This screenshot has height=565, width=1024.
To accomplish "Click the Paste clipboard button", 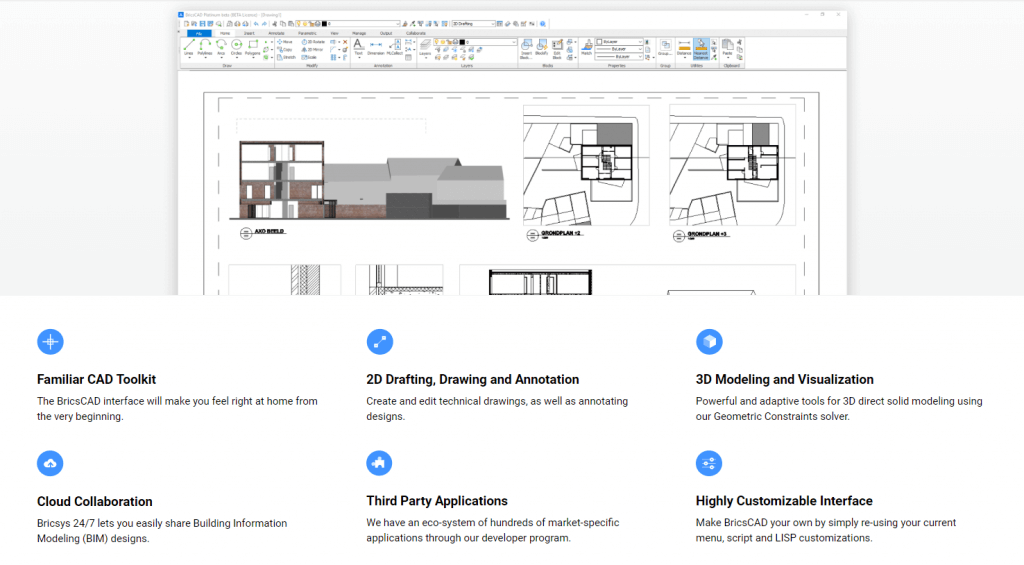I will click(x=727, y=47).
